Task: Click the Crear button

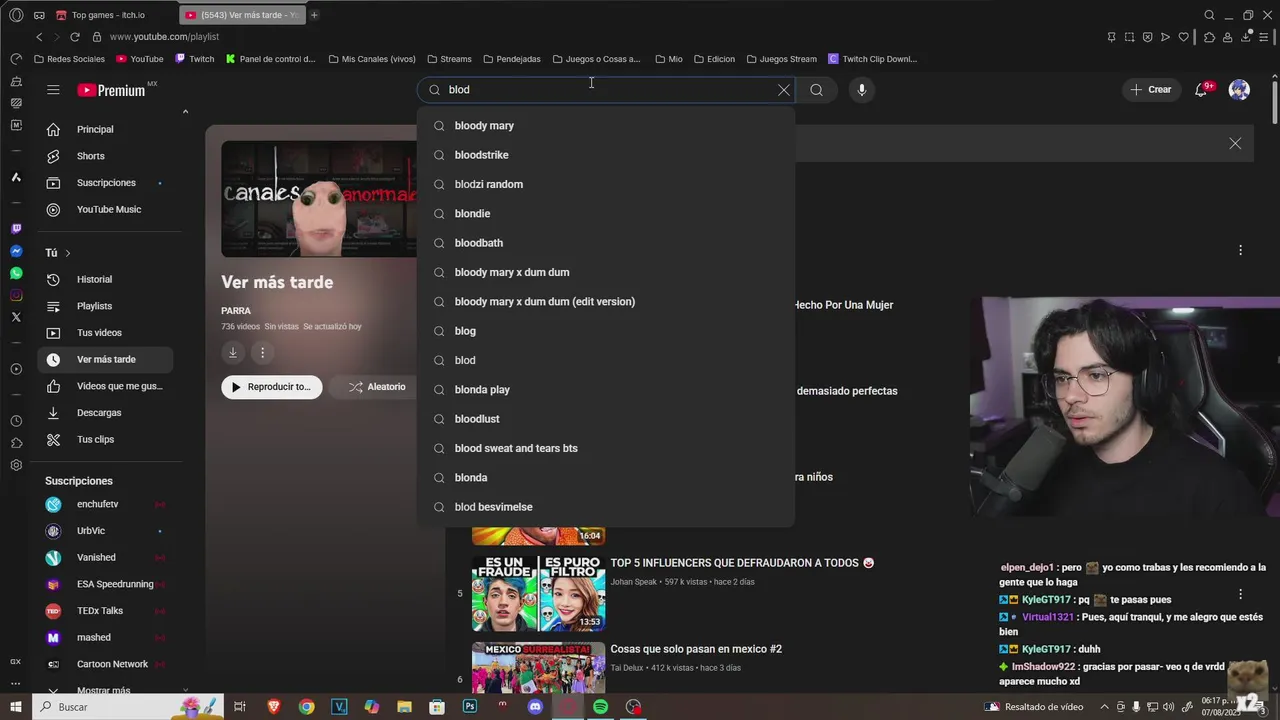Action: pos(1151,90)
